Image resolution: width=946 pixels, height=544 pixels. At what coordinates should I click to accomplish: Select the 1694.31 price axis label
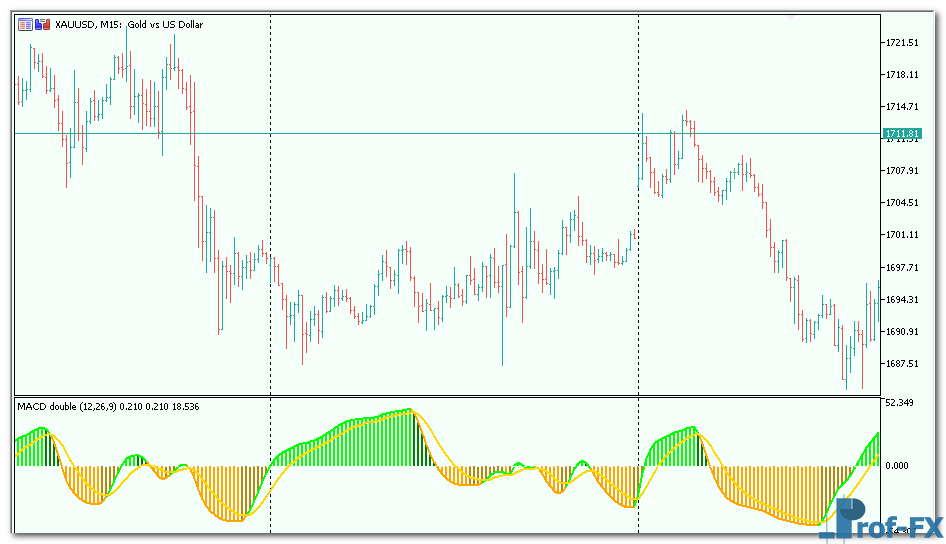tap(901, 299)
